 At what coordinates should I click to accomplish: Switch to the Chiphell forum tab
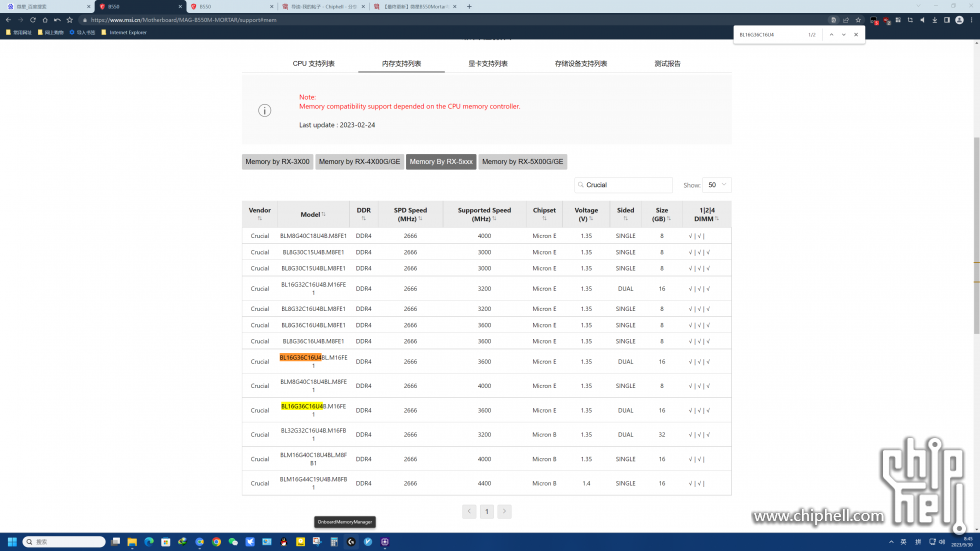coord(323,7)
